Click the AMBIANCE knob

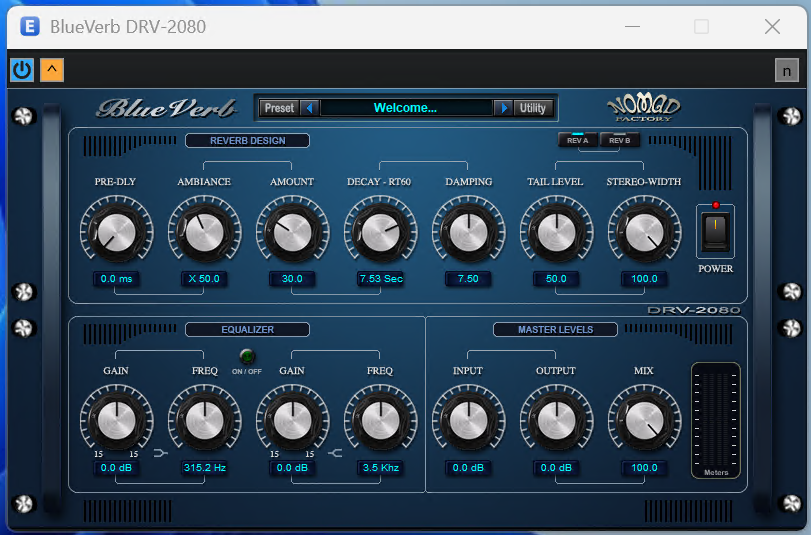point(204,232)
